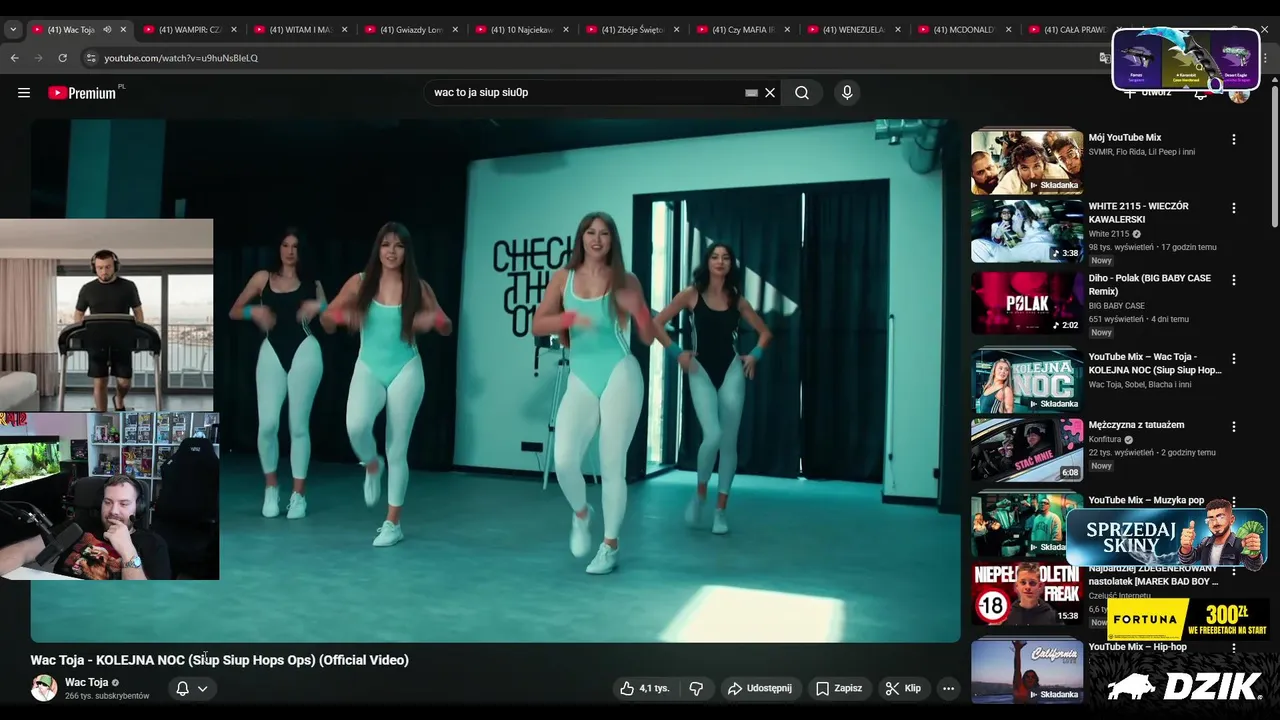This screenshot has width=1280, height=720.
Task: Open menu for "Diho - Polak" video
Action: point(1233,280)
